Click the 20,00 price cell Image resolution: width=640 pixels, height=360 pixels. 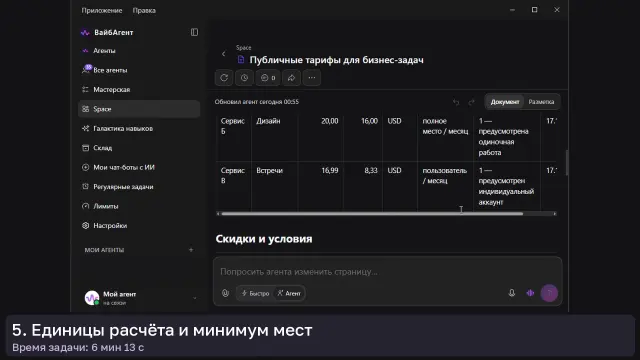320,137
